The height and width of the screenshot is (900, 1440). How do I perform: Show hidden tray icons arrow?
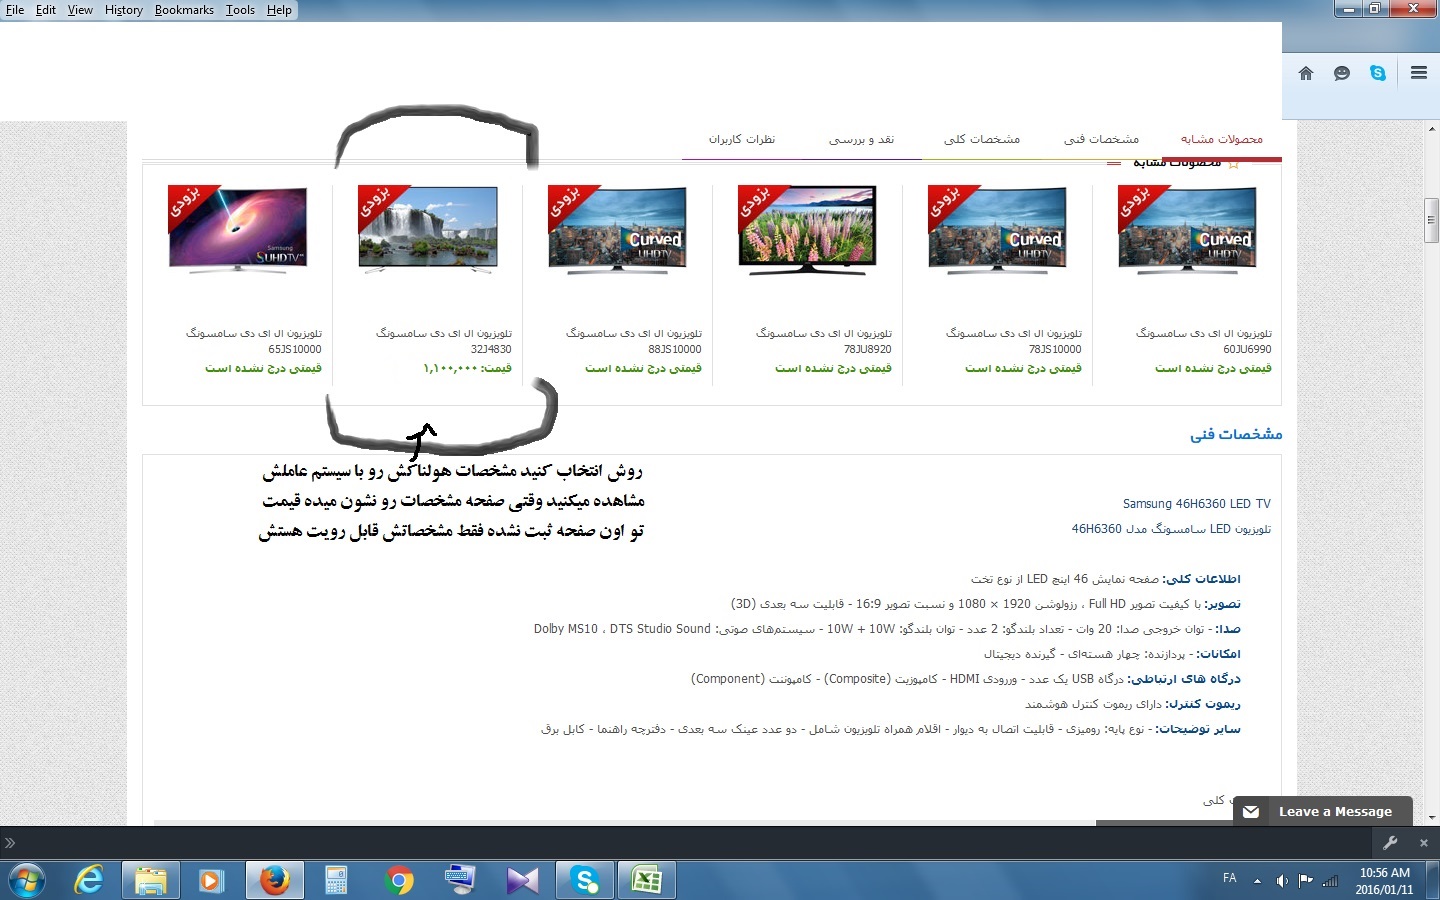point(1257,881)
